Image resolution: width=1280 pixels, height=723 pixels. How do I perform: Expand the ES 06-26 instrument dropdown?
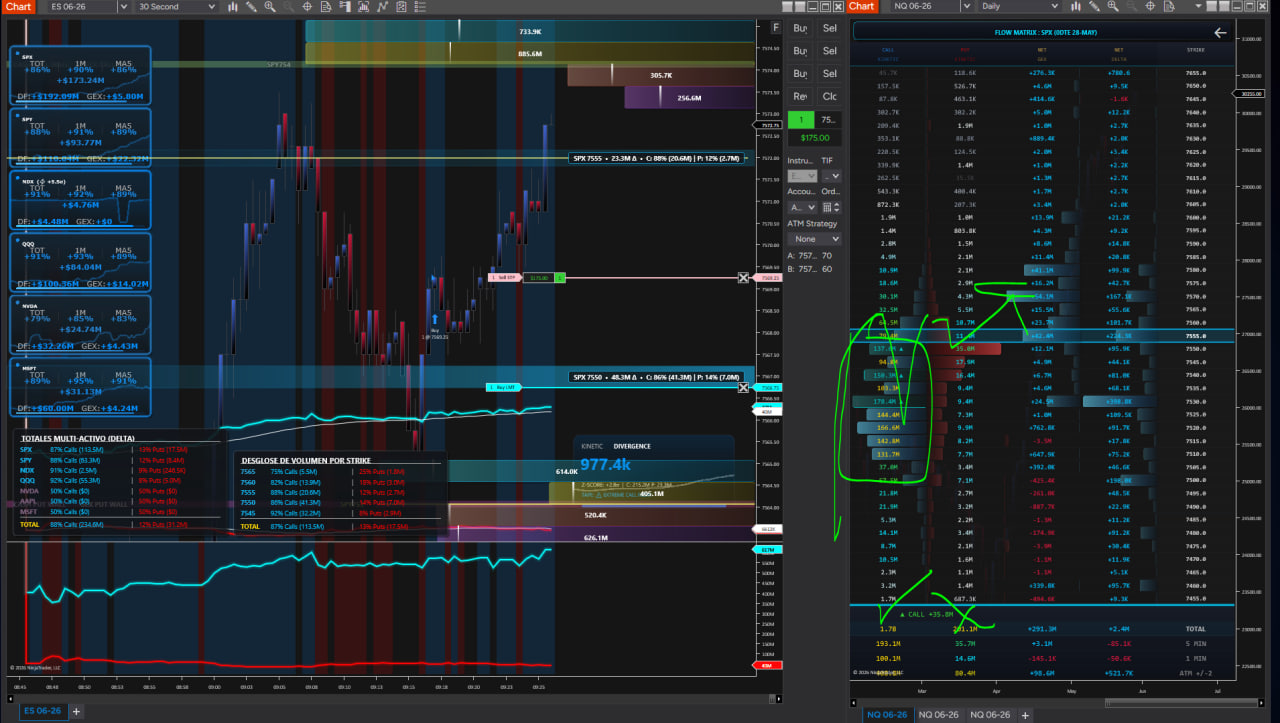pos(123,7)
